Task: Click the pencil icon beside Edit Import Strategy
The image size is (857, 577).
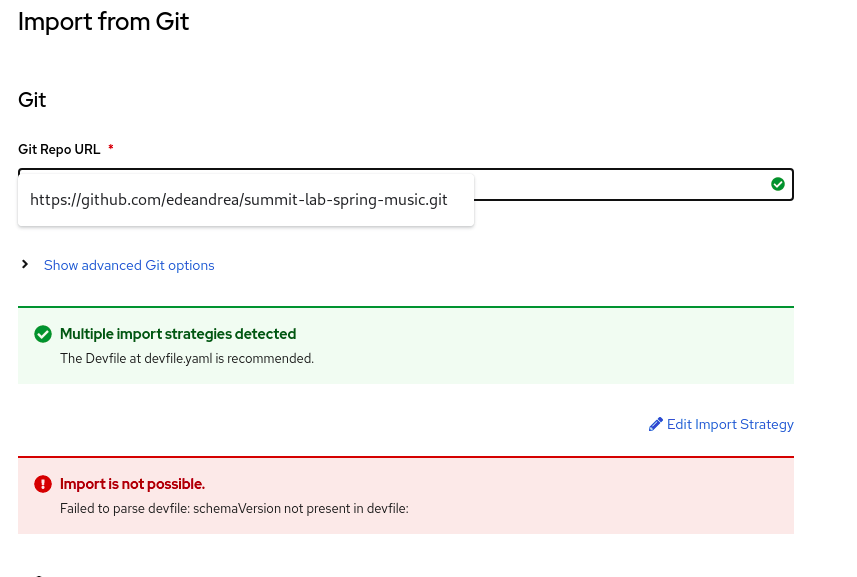Action: [656, 424]
